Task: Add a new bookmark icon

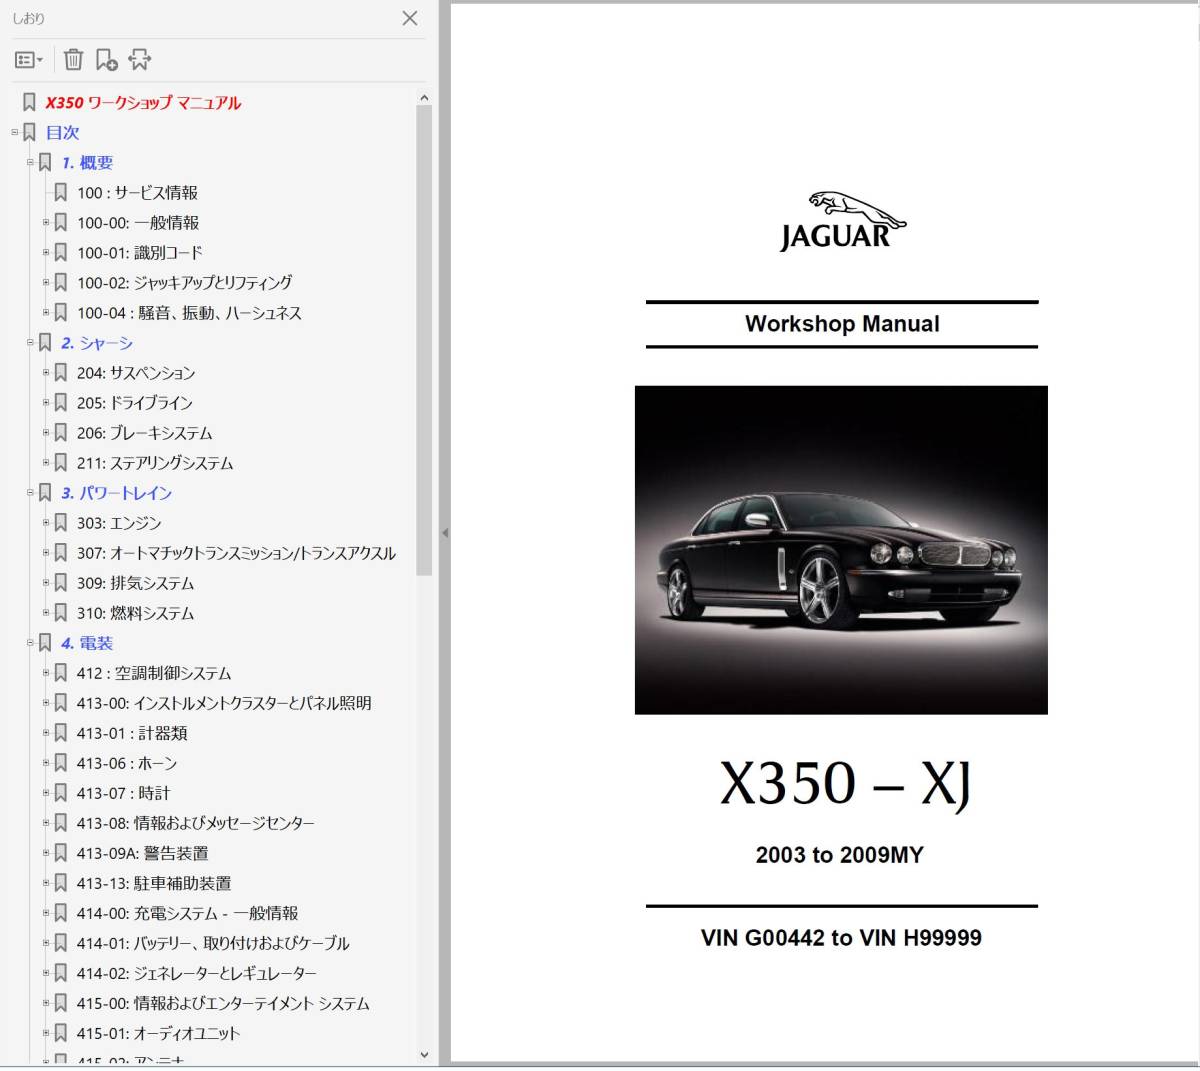Action: tap(106, 60)
